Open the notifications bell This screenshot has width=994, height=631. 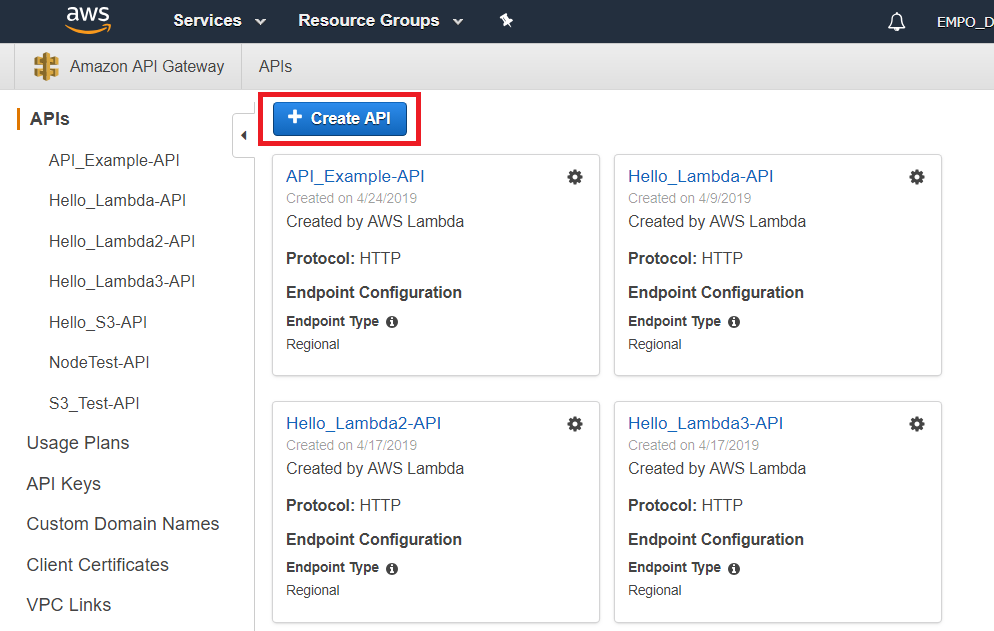coord(896,22)
